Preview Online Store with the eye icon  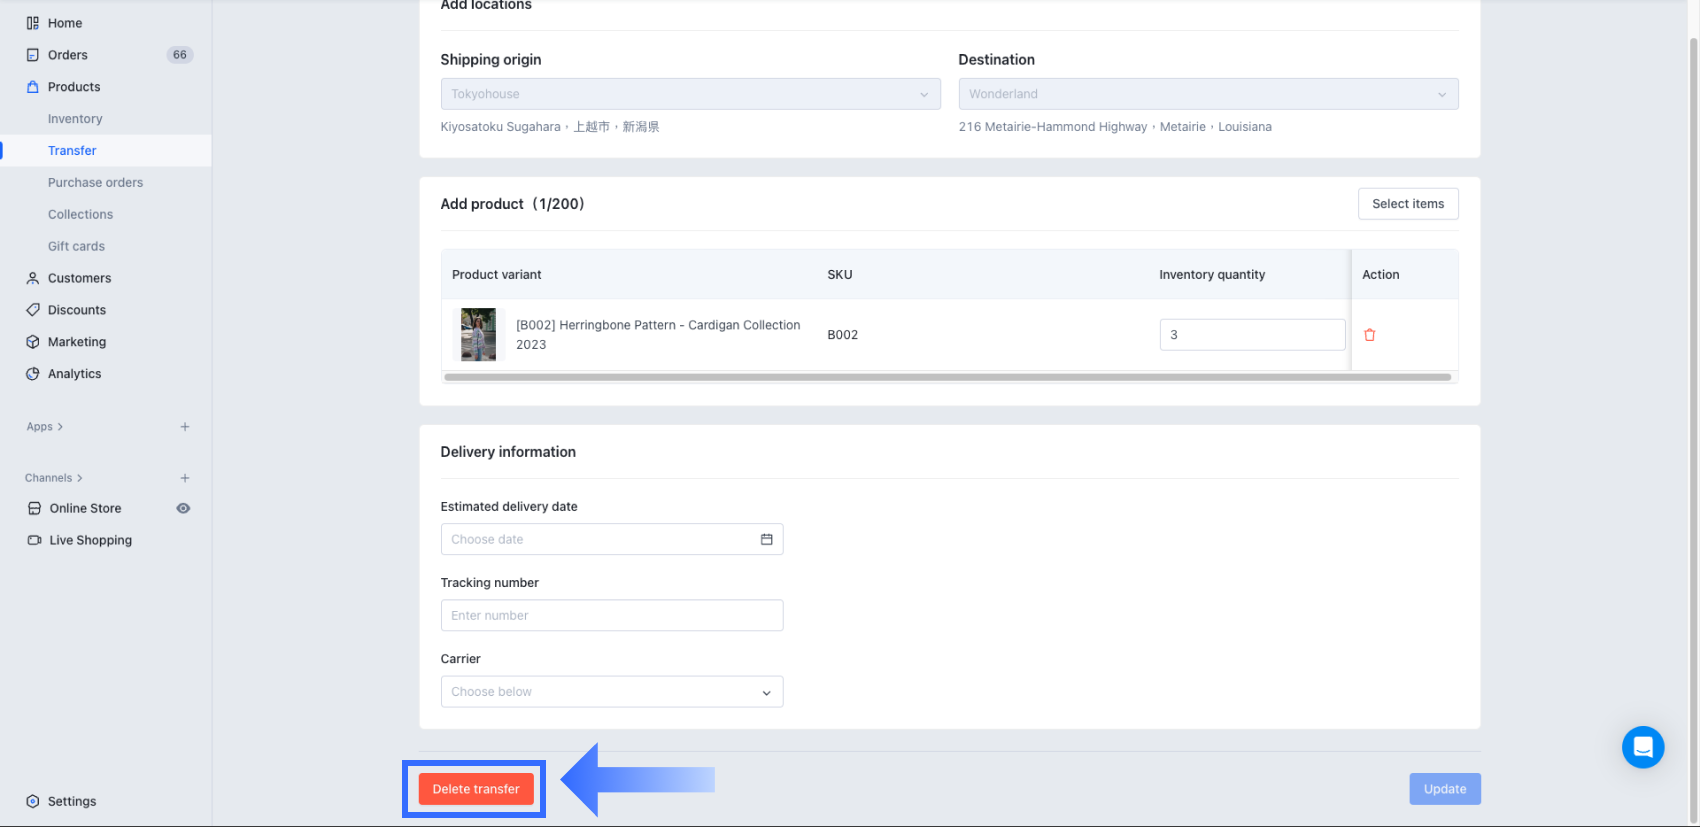[x=183, y=508]
